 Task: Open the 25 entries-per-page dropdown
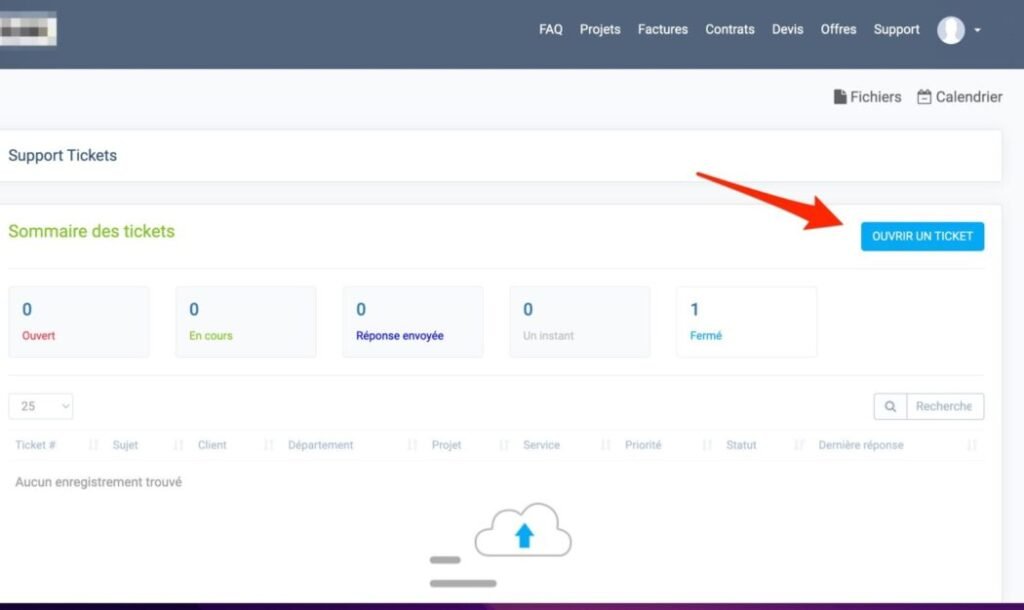coord(41,406)
